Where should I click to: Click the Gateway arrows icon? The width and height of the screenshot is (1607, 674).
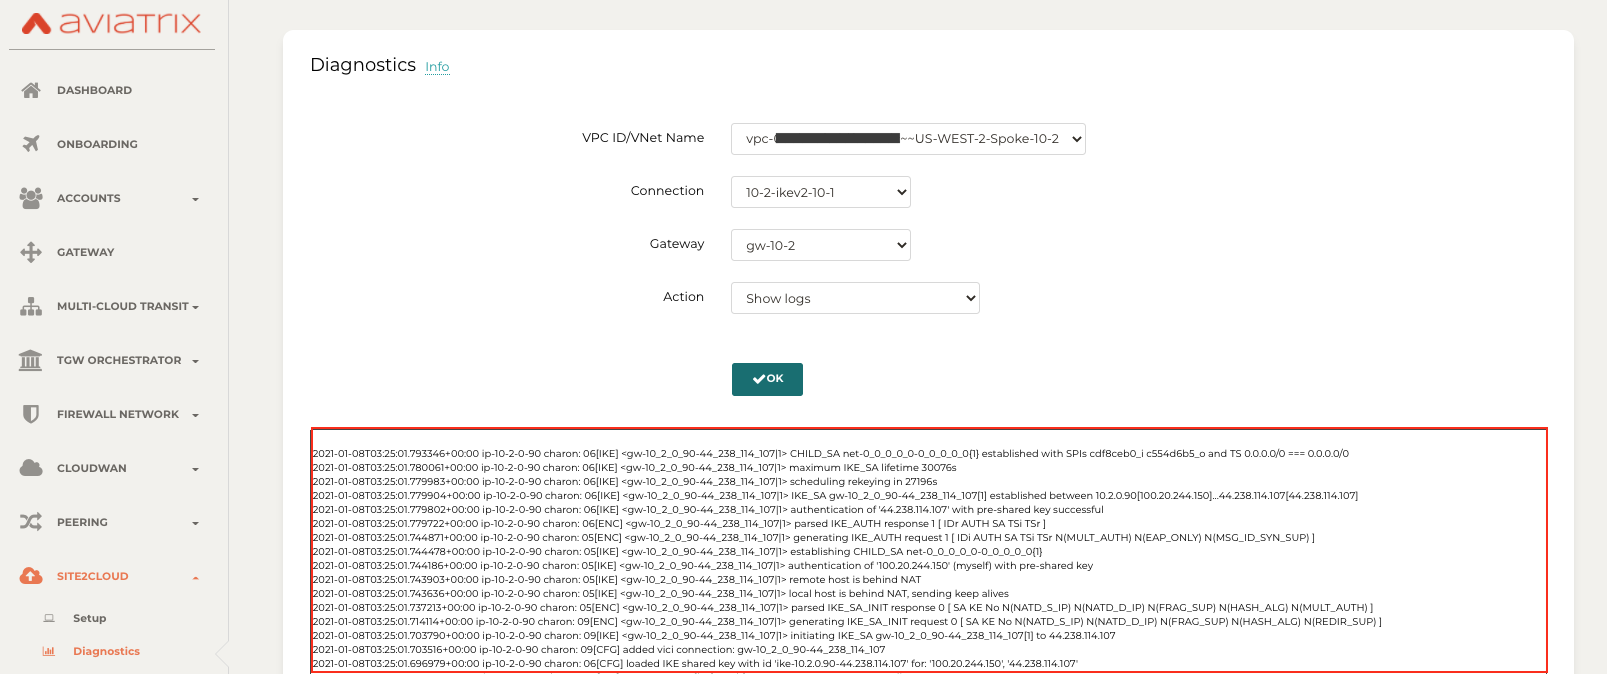click(x=31, y=252)
